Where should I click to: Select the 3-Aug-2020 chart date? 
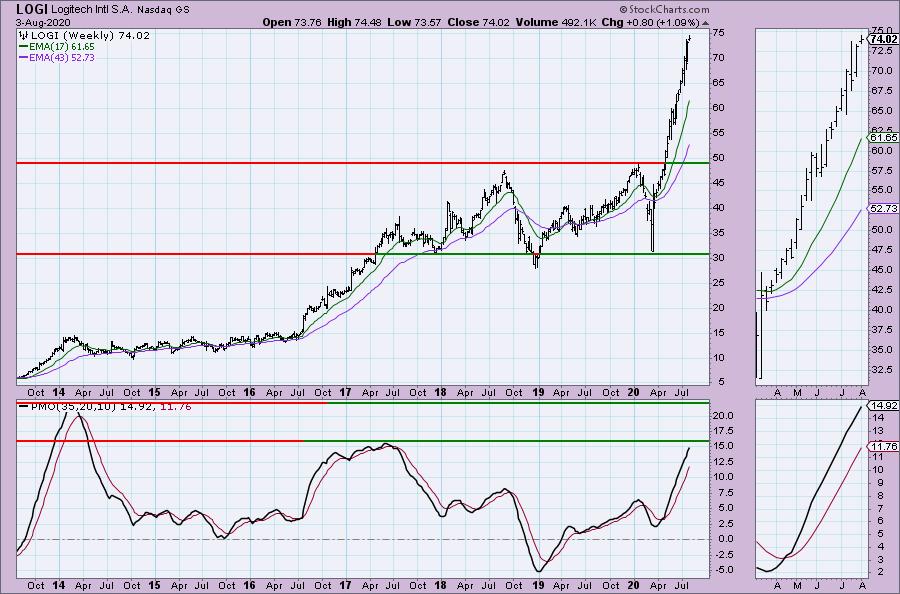tap(44, 22)
